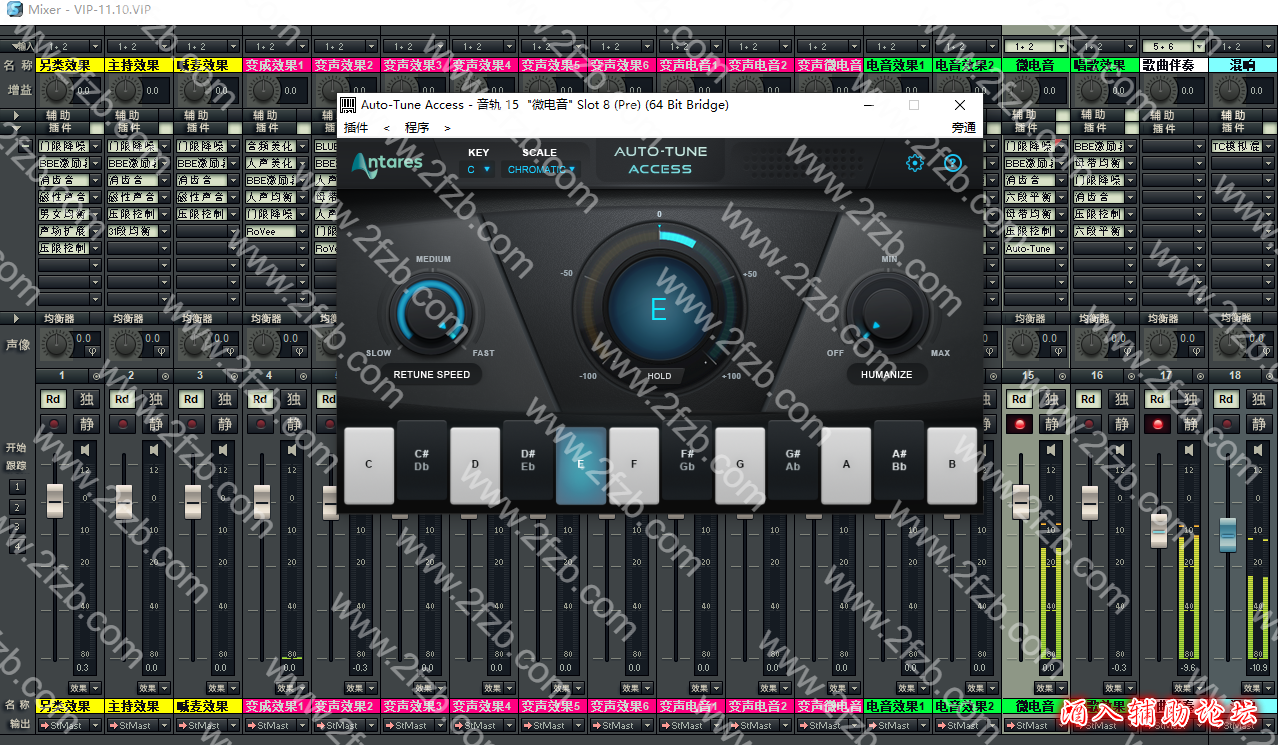Click the HOLD button under the pitch meter
The width and height of the screenshot is (1278, 745).
pyautogui.click(x=659, y=376)
